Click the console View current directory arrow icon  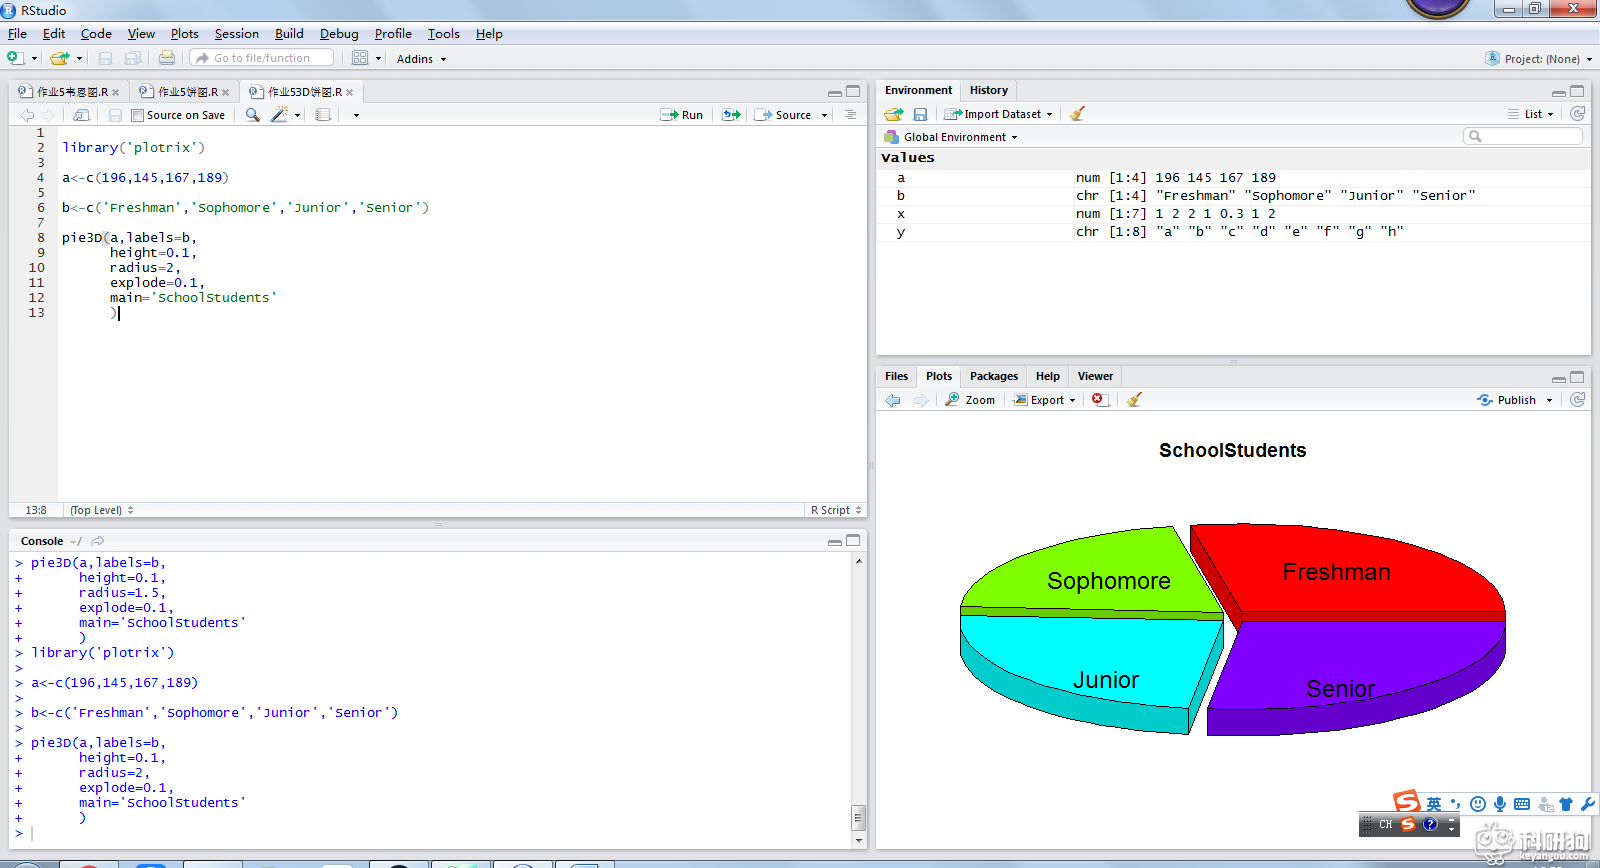pyautogui.click(x=97, y=541)
